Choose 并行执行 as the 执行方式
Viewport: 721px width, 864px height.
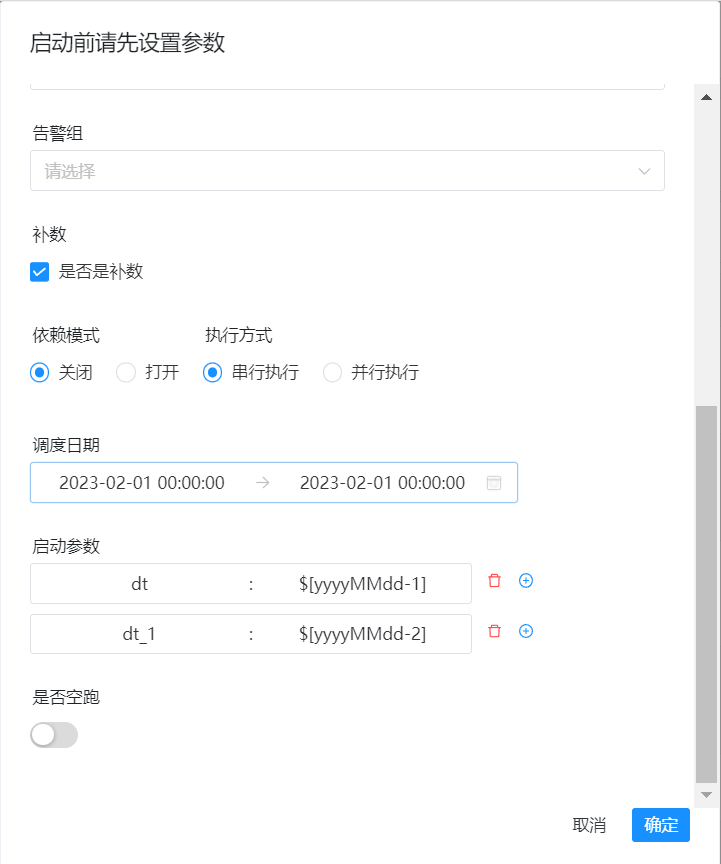[x=332, y=372]
